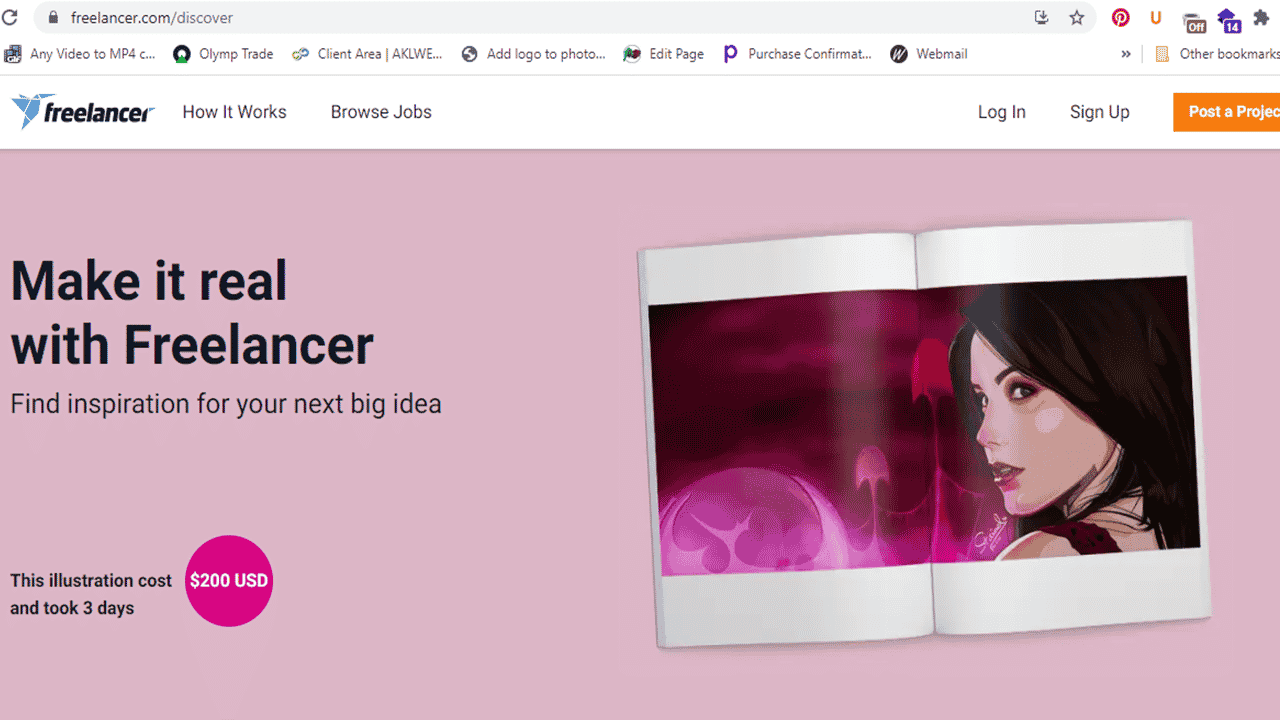Expand hidden bookmarks with double chevron
Image resolution: width=1280 pixels, height=720 pixels.
click(x=1126, y=54)
